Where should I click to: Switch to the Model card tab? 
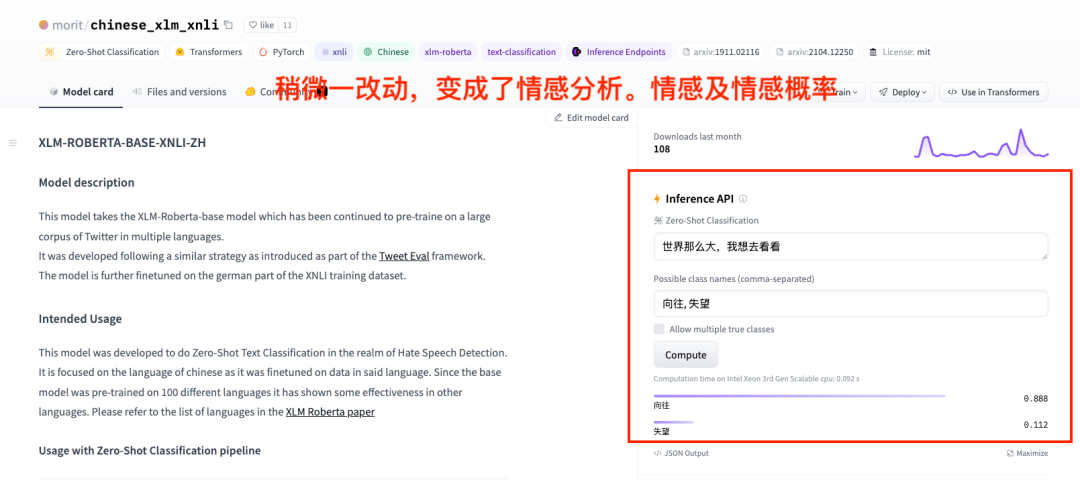pos(81,92)
